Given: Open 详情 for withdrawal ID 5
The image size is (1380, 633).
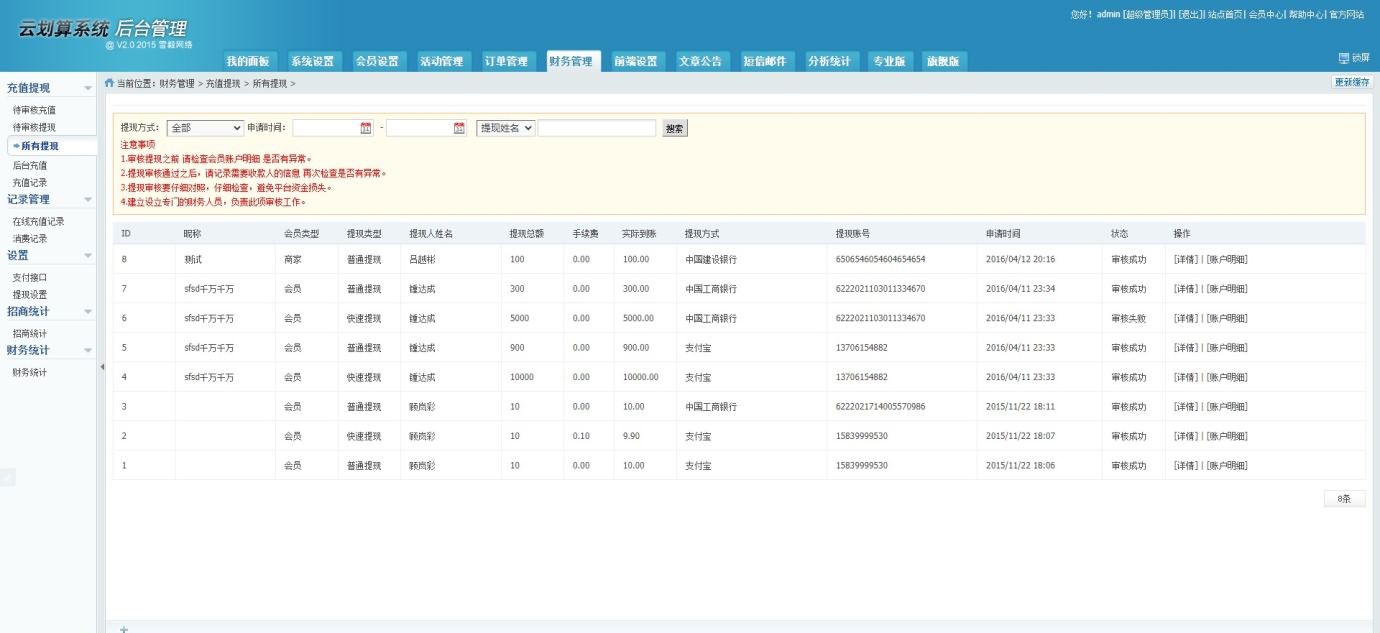Looking at the screenshot, I should 1186,348.
